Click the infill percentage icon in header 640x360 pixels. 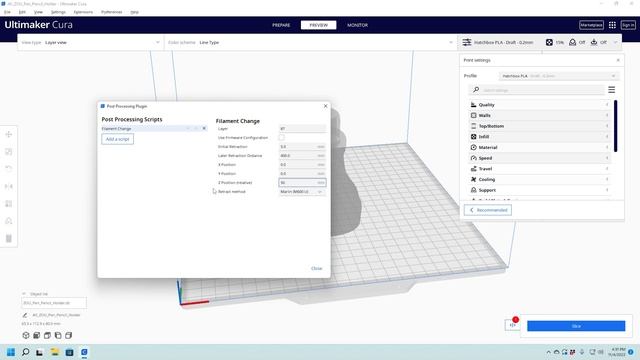click(549, 42)
